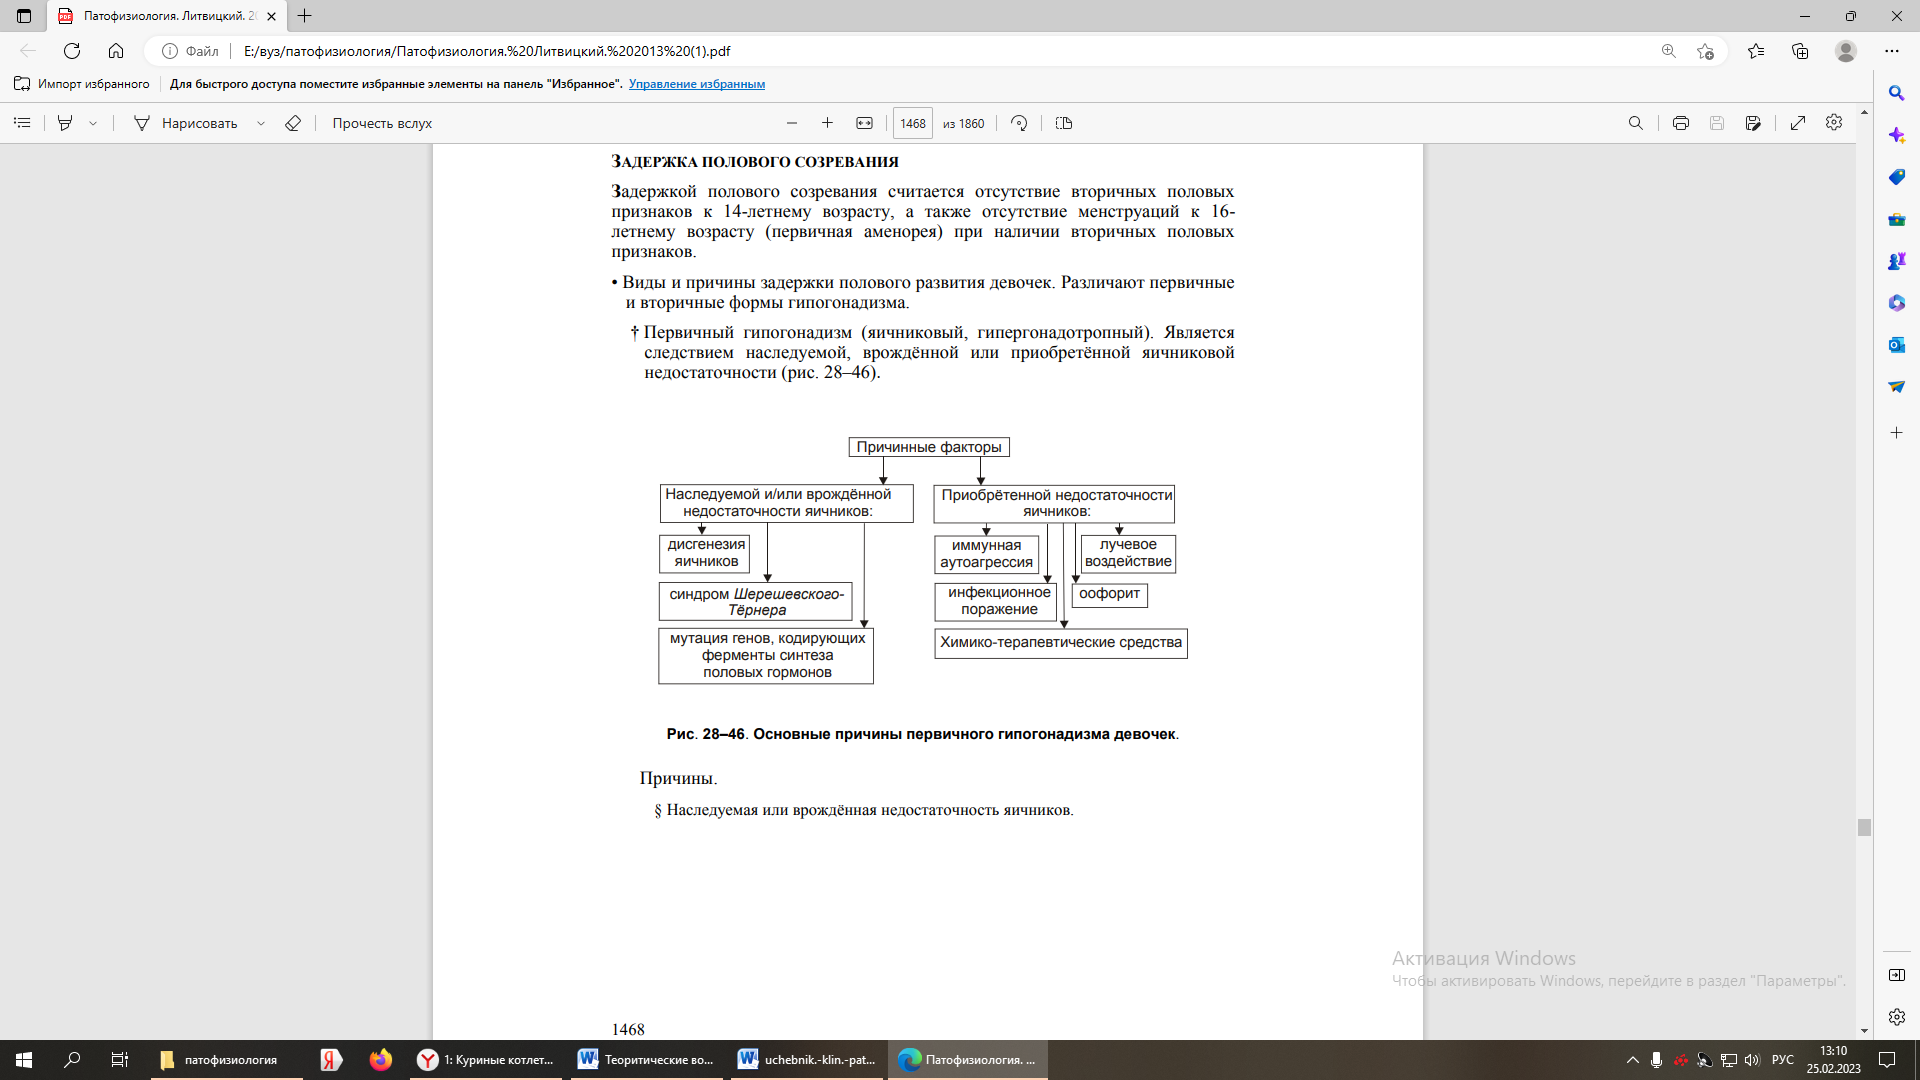Open Collections panel
Screen dimensions: 1920x1080
coord(1800,51)
